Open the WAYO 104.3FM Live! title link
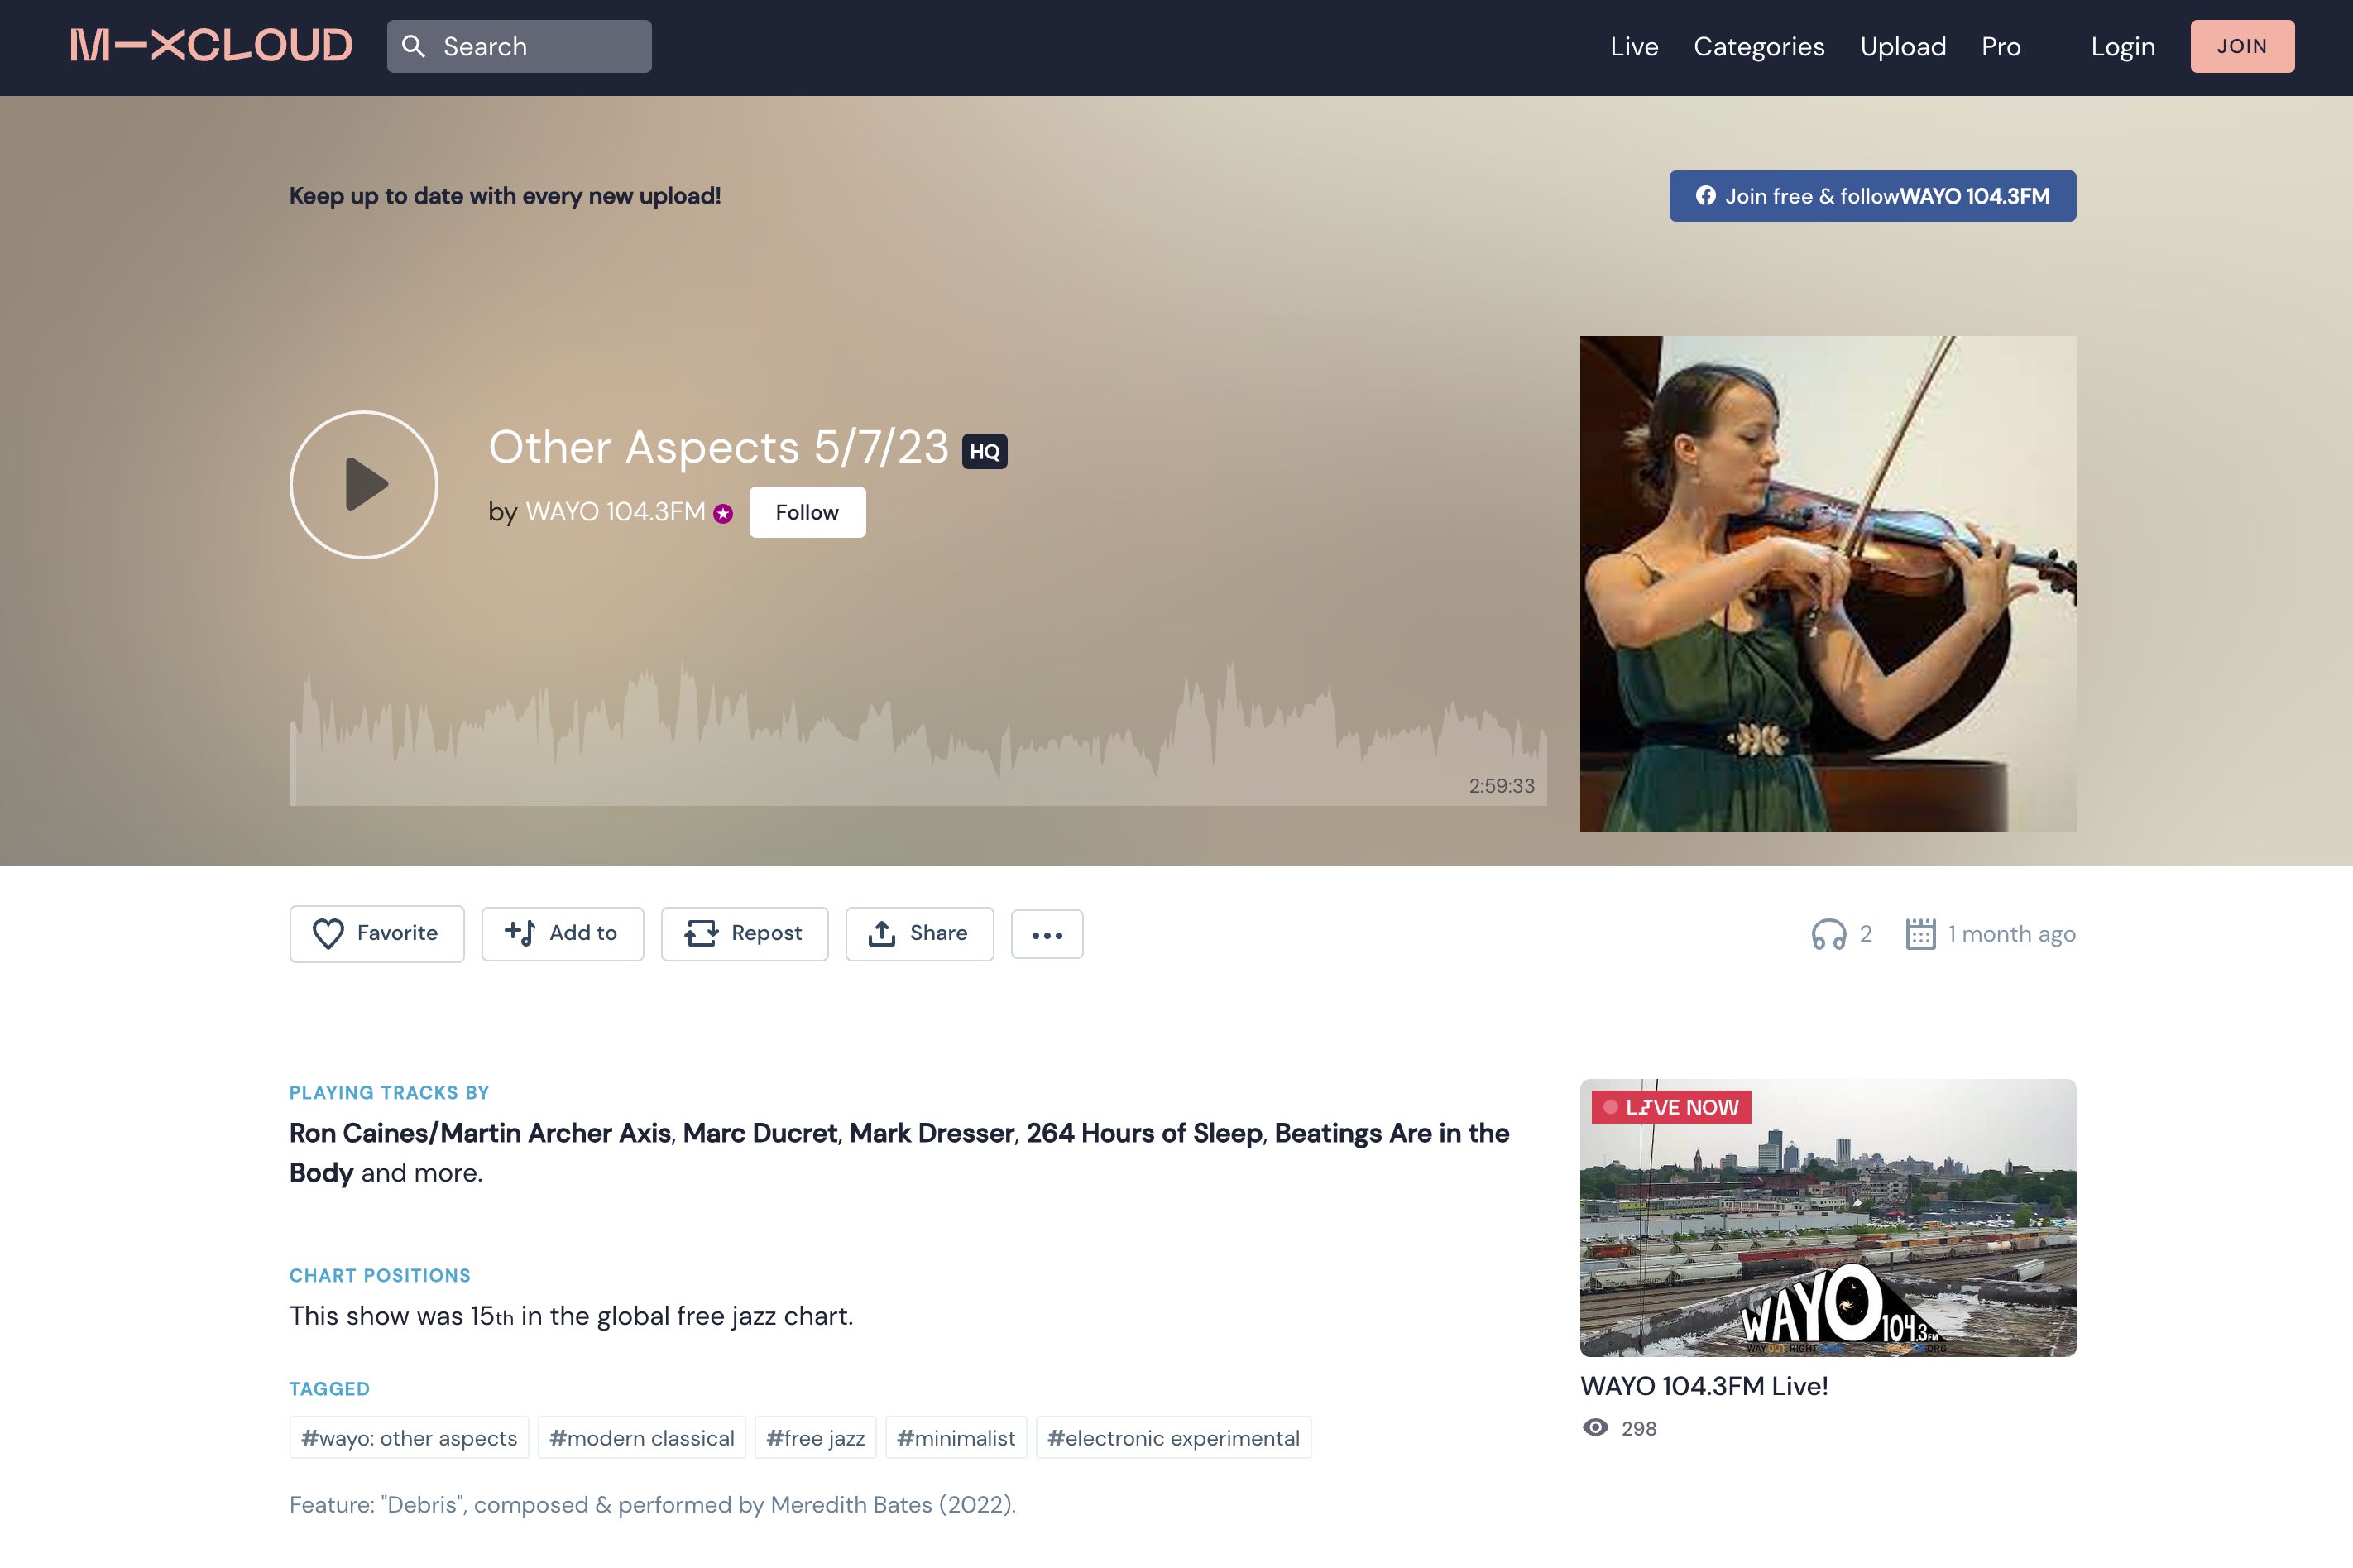 [1704, 1386]
